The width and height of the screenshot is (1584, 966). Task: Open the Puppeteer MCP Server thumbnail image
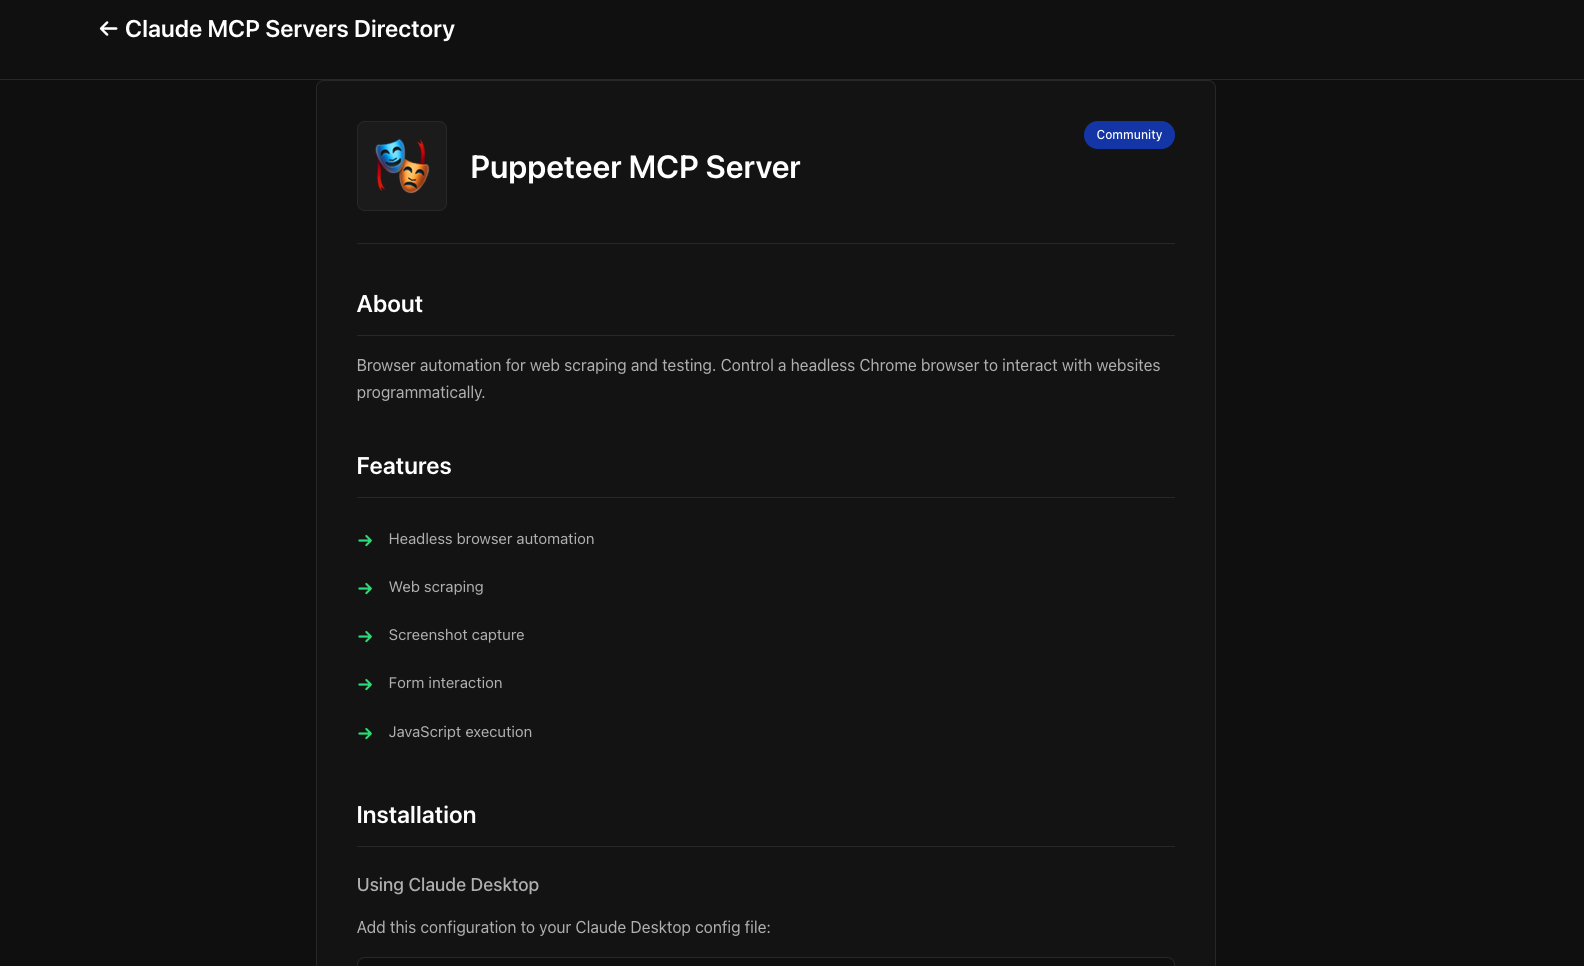click(x=401, y=166)
